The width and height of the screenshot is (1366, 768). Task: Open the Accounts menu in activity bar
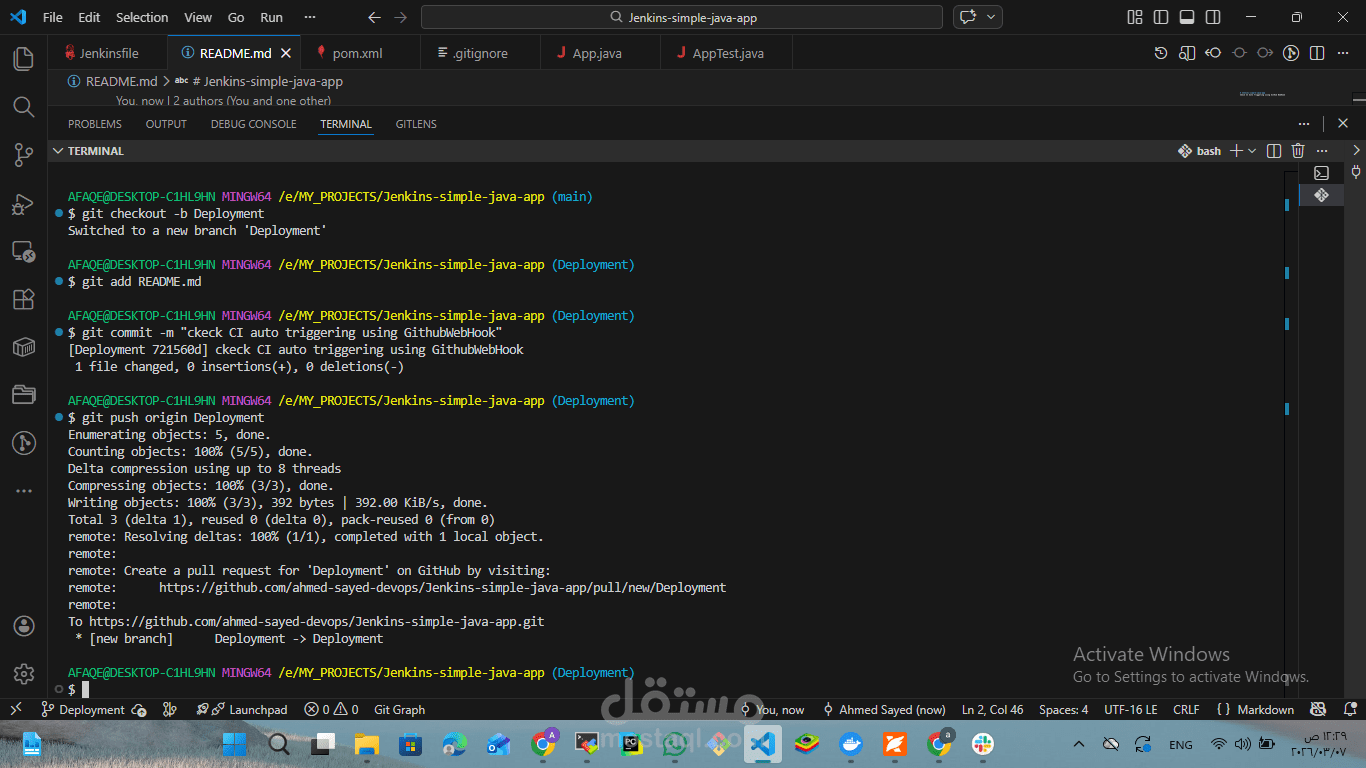click(24, 626)
